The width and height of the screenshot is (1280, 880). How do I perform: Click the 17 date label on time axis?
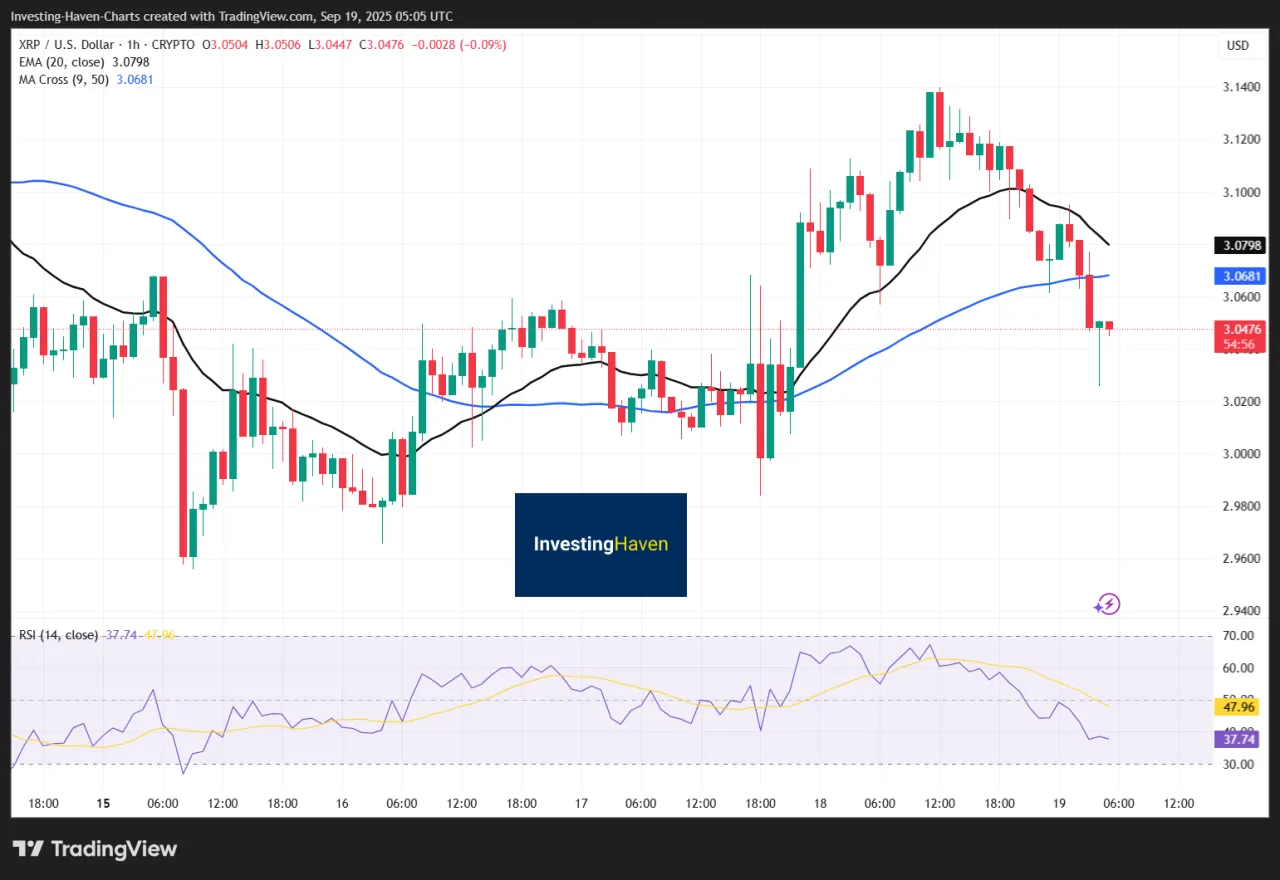[581, 803]
